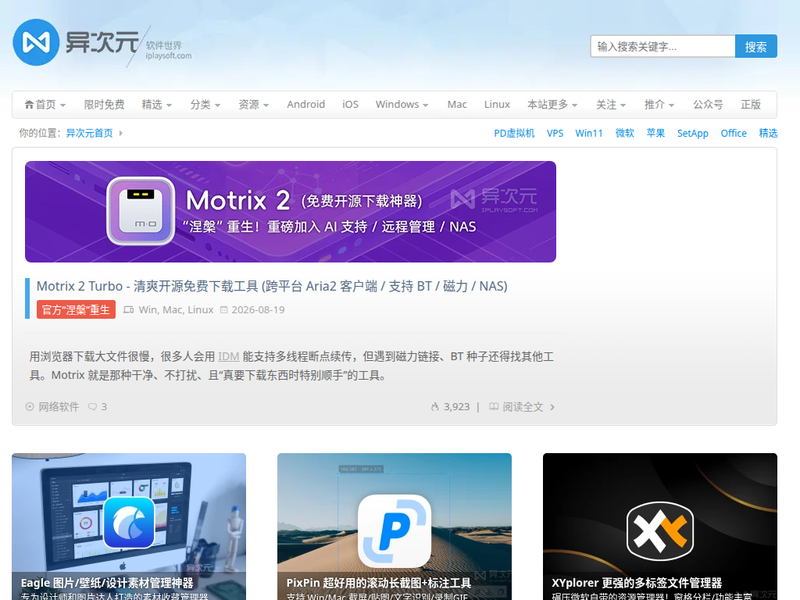Click the 3,923 view count

click(x=457, y=407)
